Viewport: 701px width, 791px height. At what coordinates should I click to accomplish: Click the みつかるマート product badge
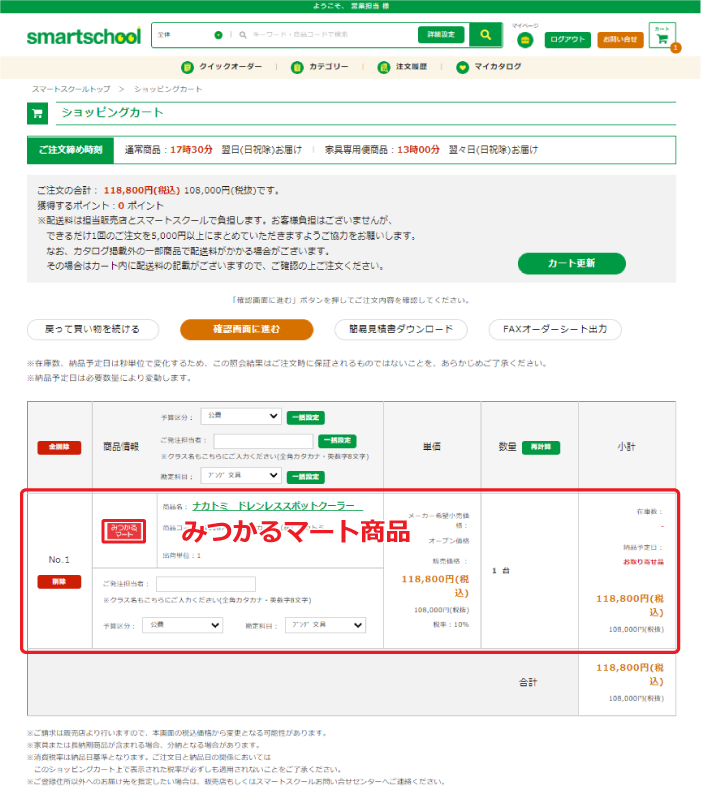pos(124,531)
